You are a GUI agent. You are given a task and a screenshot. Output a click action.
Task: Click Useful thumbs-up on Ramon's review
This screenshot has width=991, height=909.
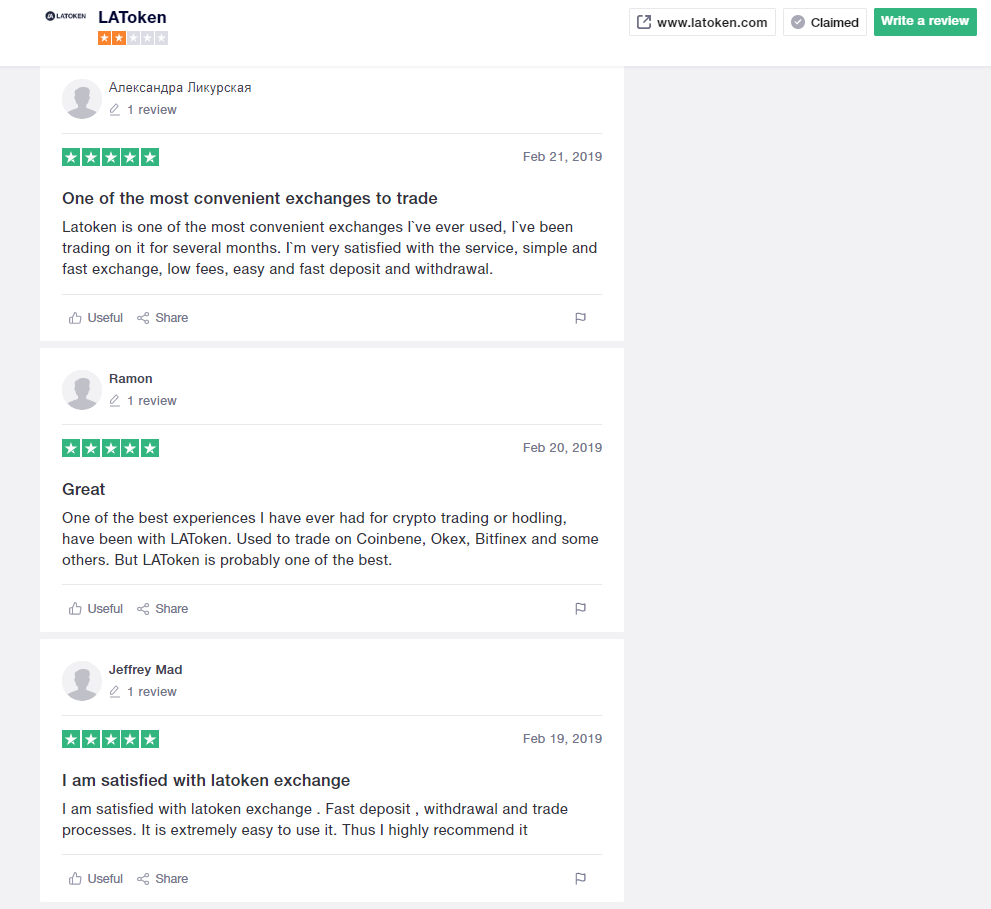95,609
